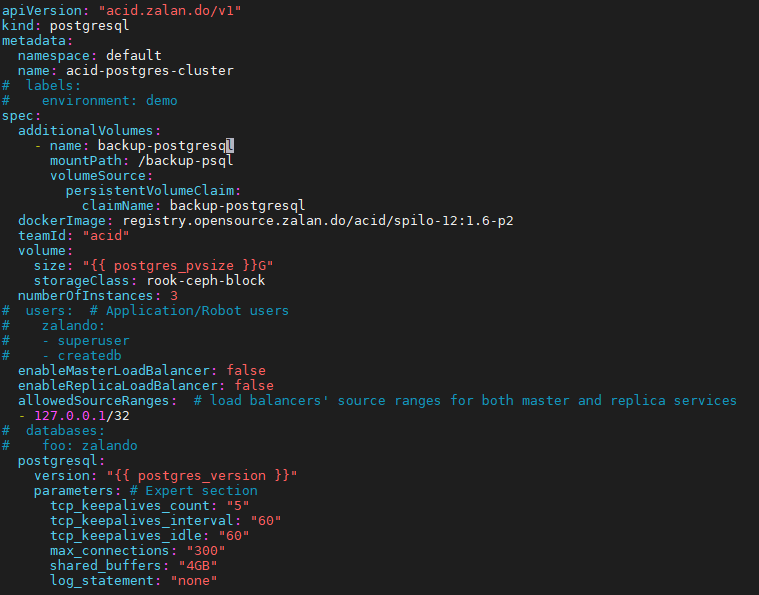This screenshot has width=759, height=595.
Task: Click storageClass rook-ceph-block value
Action: click(x=206, y=281)
